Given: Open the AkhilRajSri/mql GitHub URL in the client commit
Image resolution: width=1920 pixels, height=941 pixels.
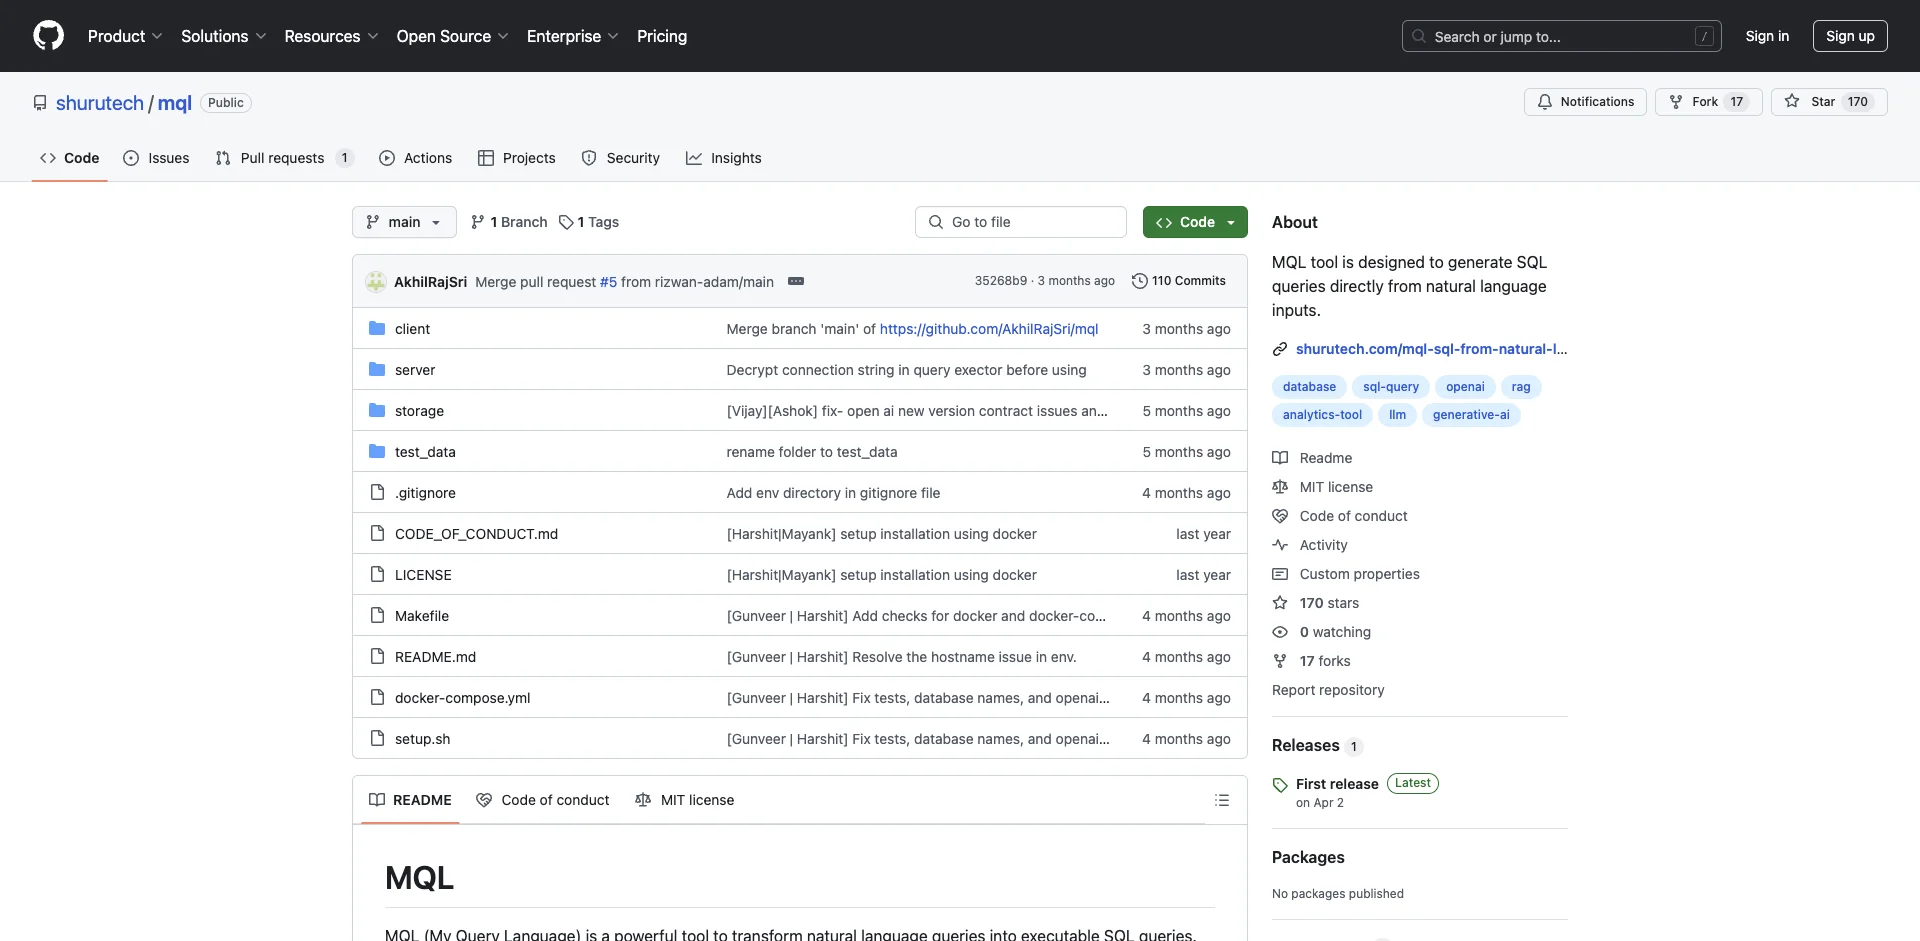Looking at the screenshot, I should coord(988,329).
